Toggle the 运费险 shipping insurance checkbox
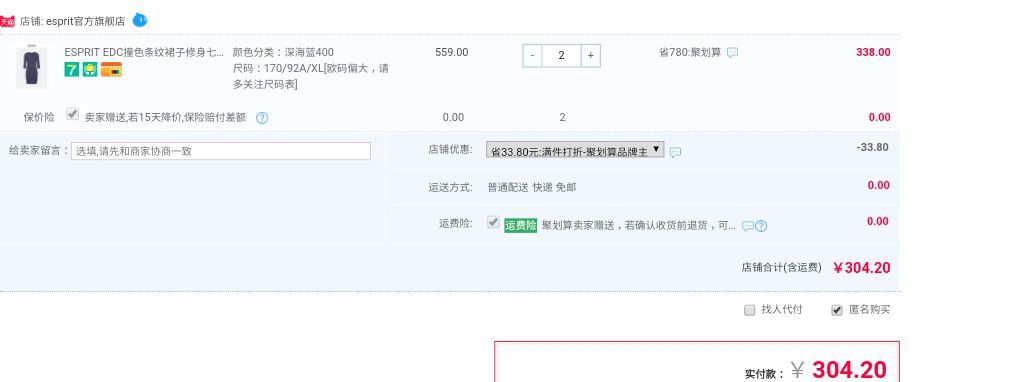This screenshot has height=382, width=1027. [x=493, y=223]
